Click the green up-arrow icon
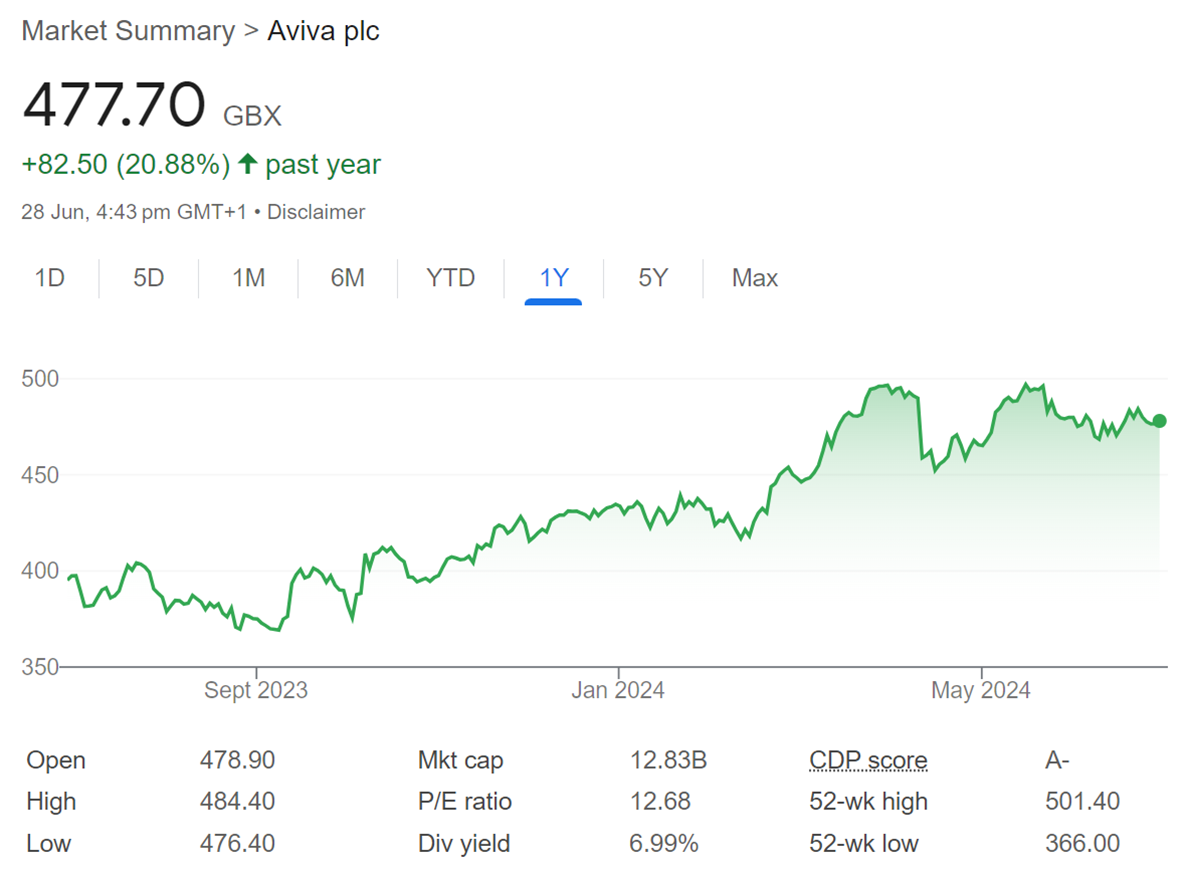The image size is (1187, 876). pyautogui.click(x=248, y=164)
